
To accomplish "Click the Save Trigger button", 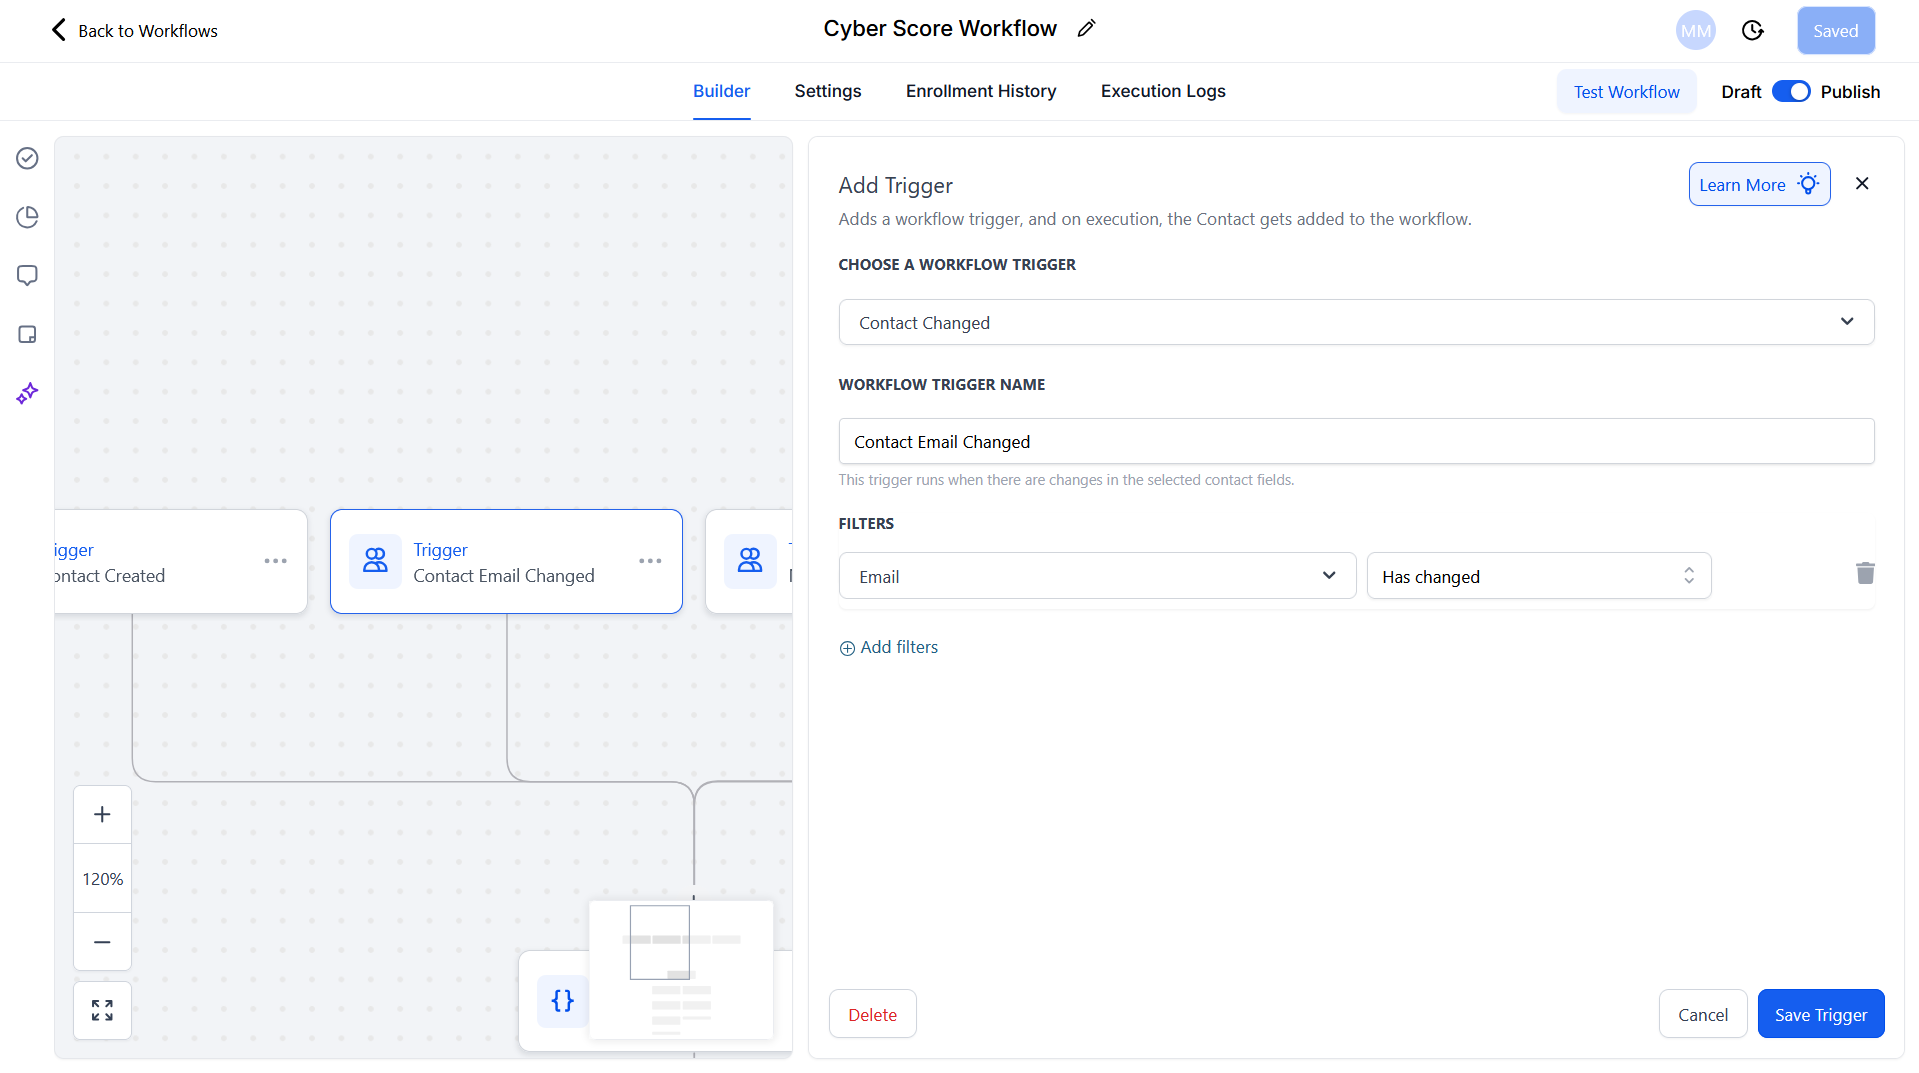I will 1820,1014.
